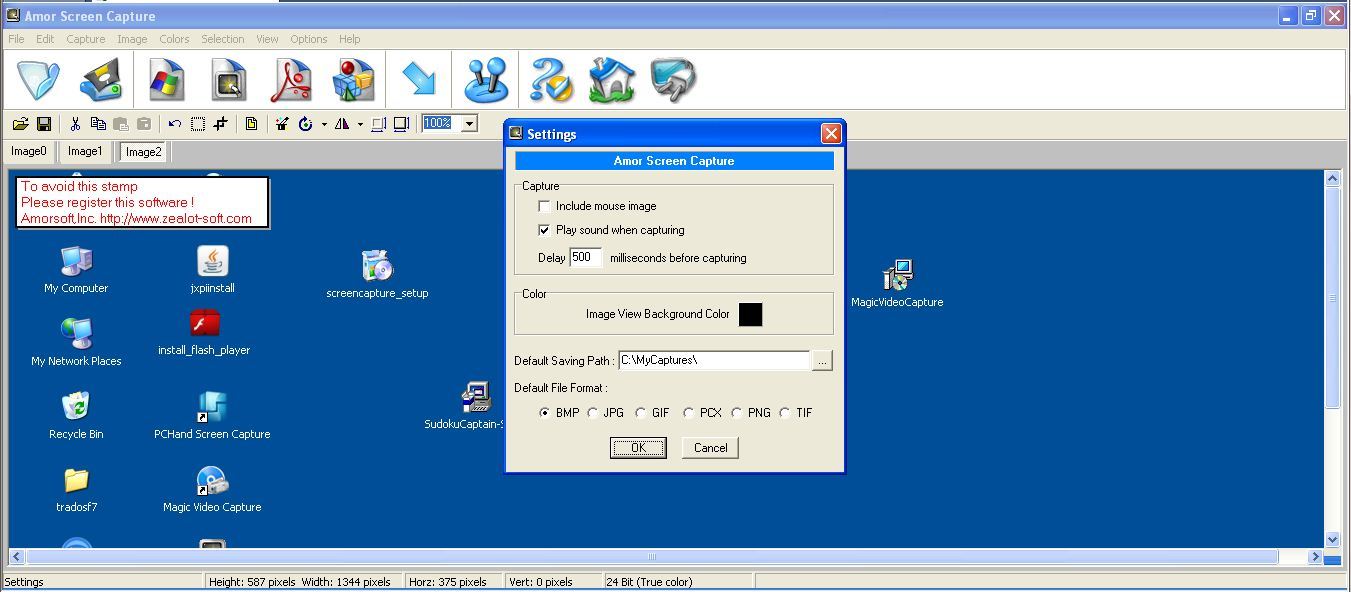Select the JPG file format radio
This screenshot has height=592, width=1351.
(592, 413)
